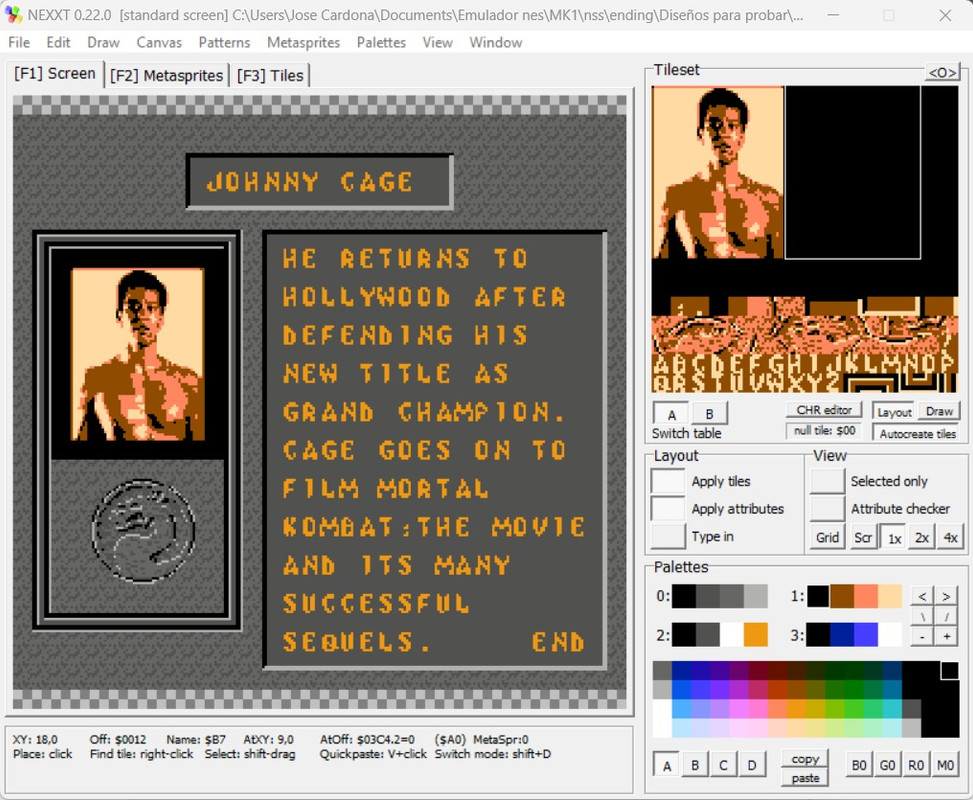The height and width of the screenshot is (800, 973).
Task: Click the plus palette button
Action: click(x=946, y=637)
